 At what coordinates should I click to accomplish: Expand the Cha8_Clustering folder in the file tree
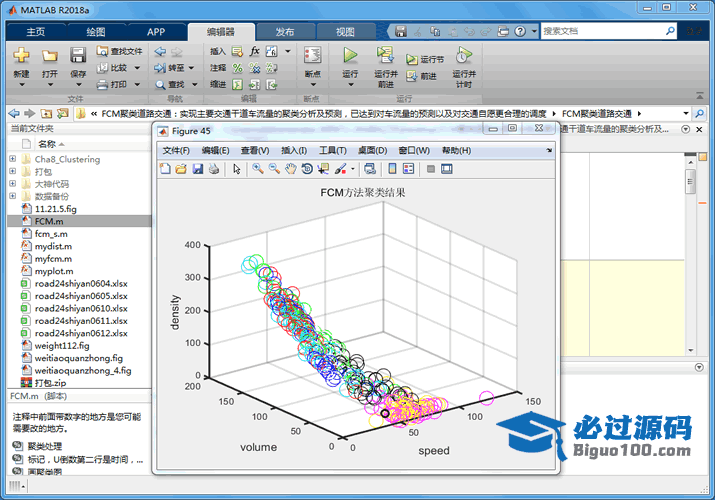[x=13, y=159]
